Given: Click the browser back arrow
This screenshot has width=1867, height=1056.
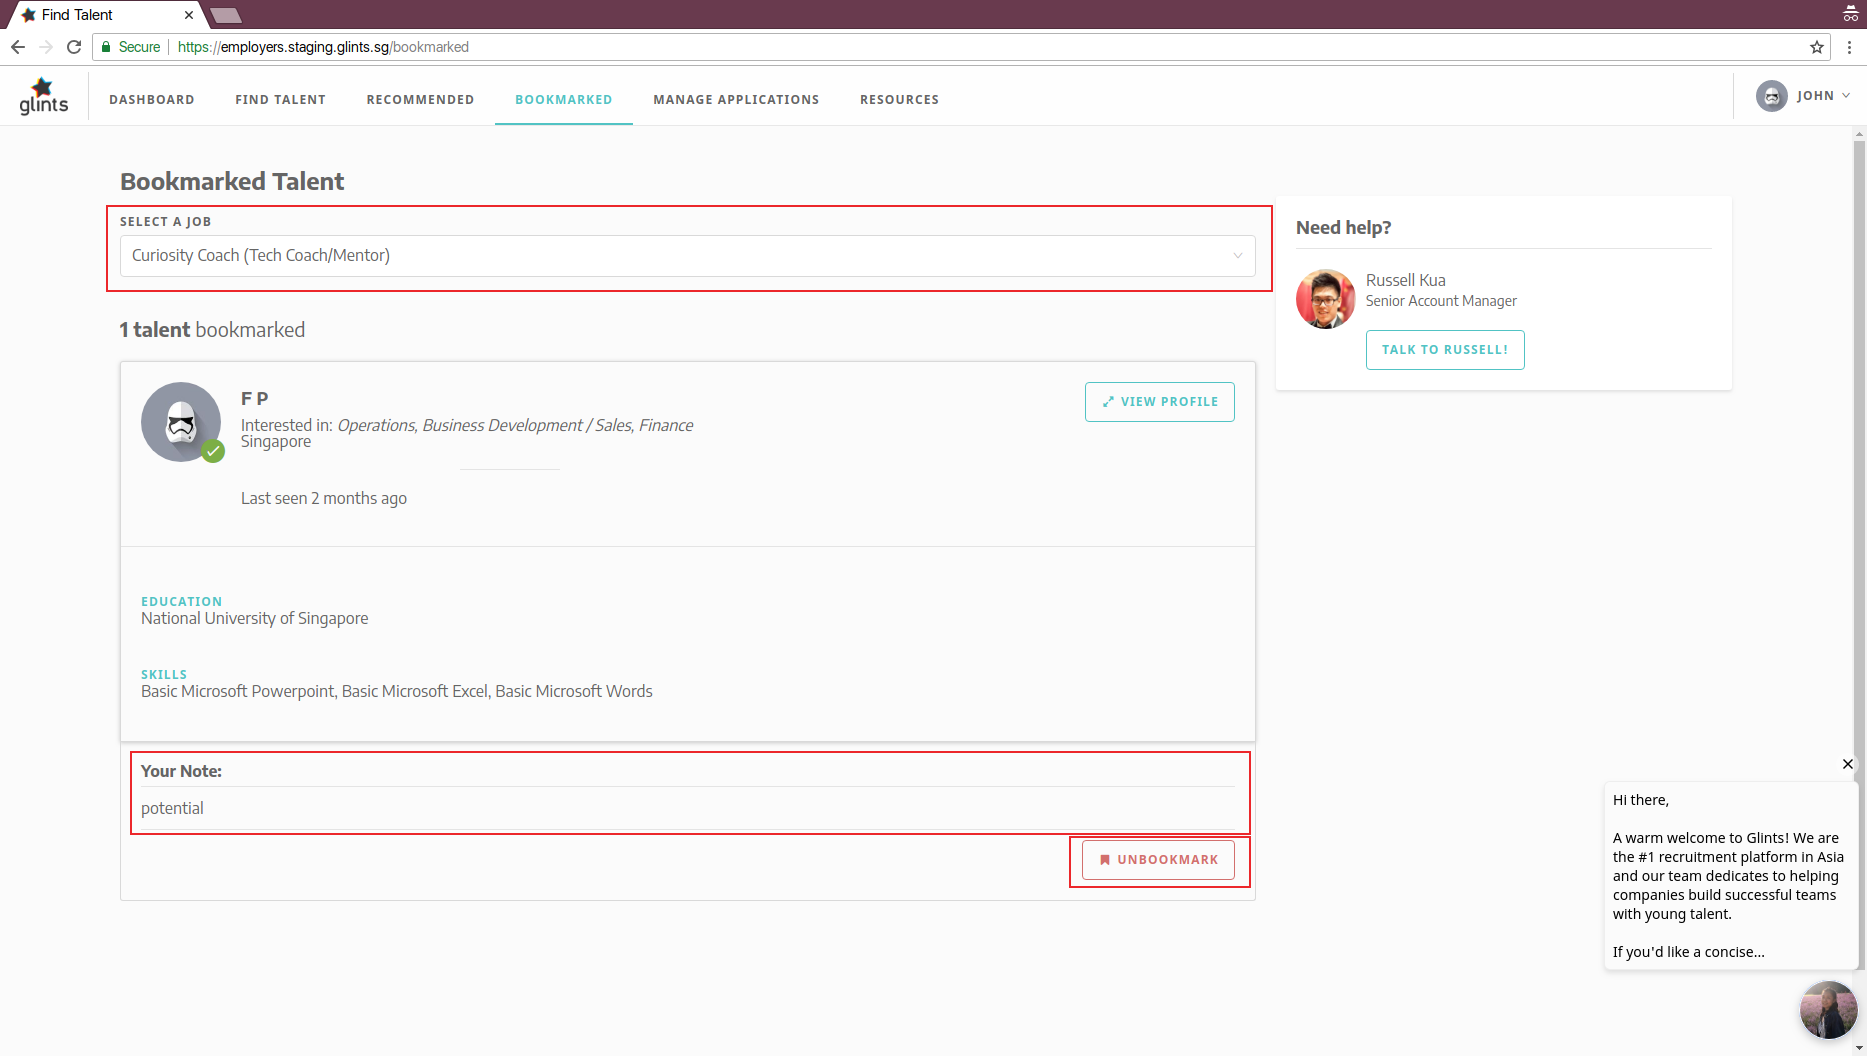Looking at the screenshot, I should pos(18,47).
